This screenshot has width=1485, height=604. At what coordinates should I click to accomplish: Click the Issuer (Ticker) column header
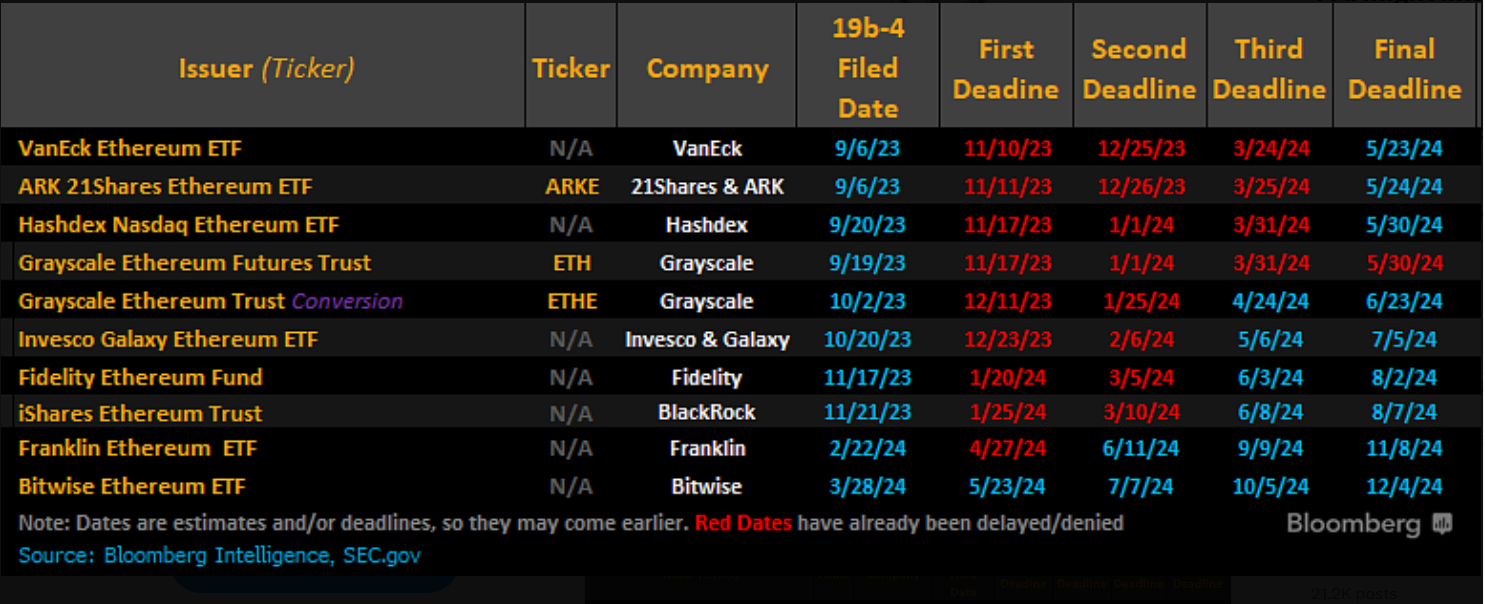pos(266,68)
